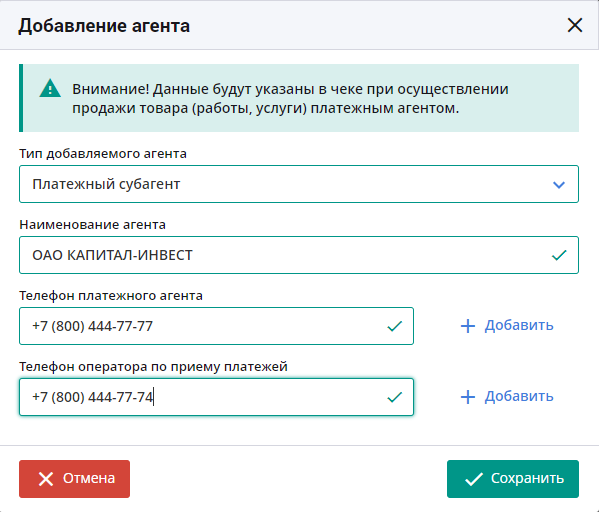
Task: Click the Тип добавляемого агента label
Action: tap(103, 153)
